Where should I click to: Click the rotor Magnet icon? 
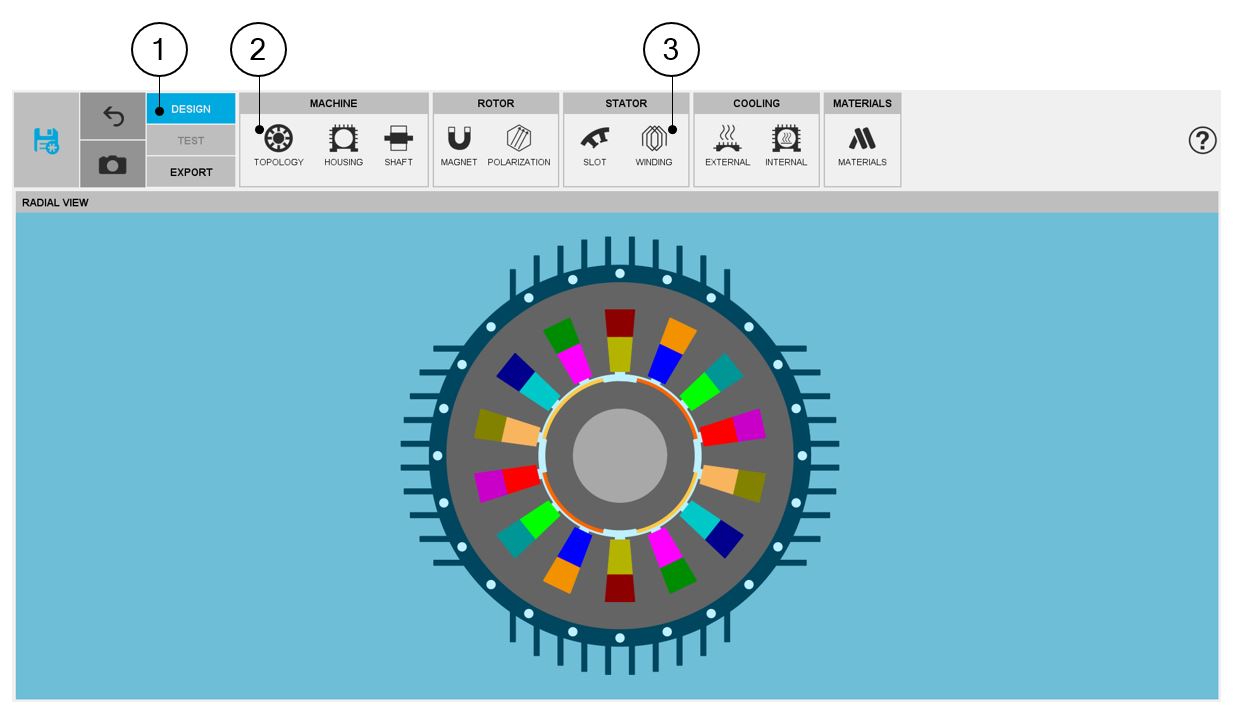click(459, 141)
